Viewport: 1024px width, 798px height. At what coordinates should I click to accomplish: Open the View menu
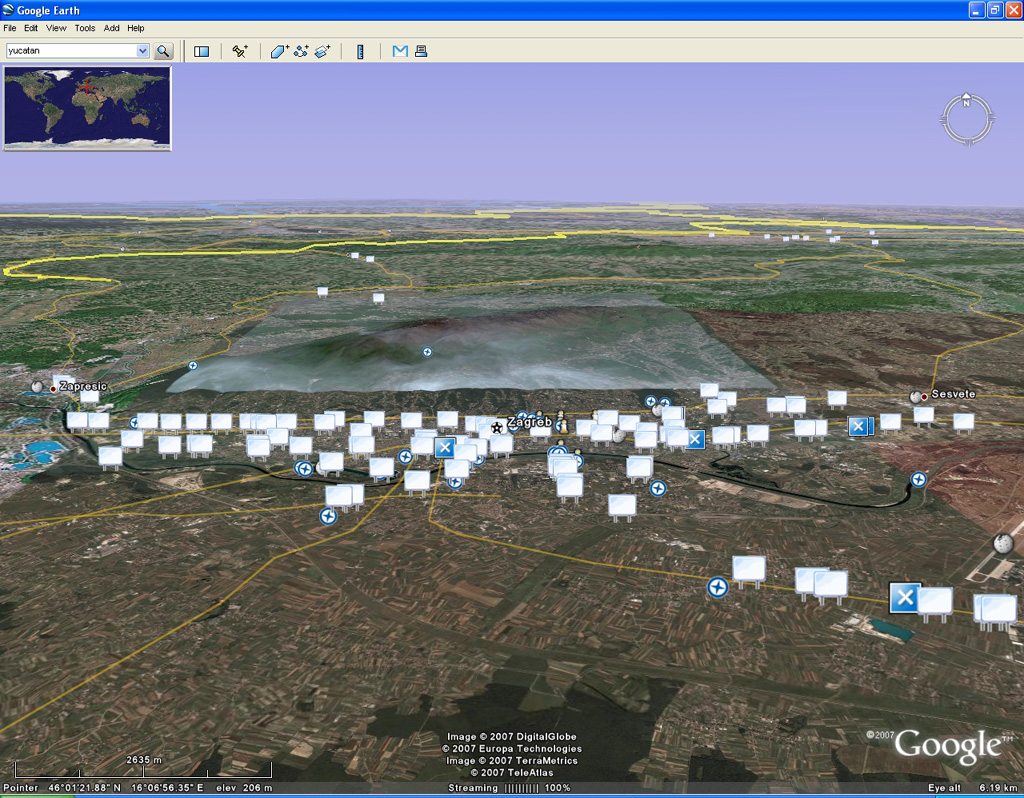click(x=56, y=28)
